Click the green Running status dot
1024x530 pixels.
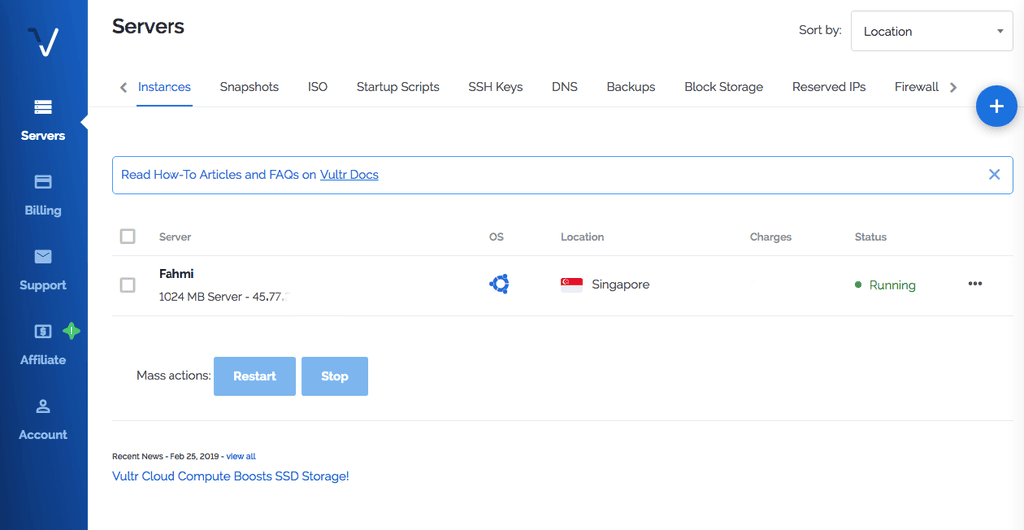(858, 285)
